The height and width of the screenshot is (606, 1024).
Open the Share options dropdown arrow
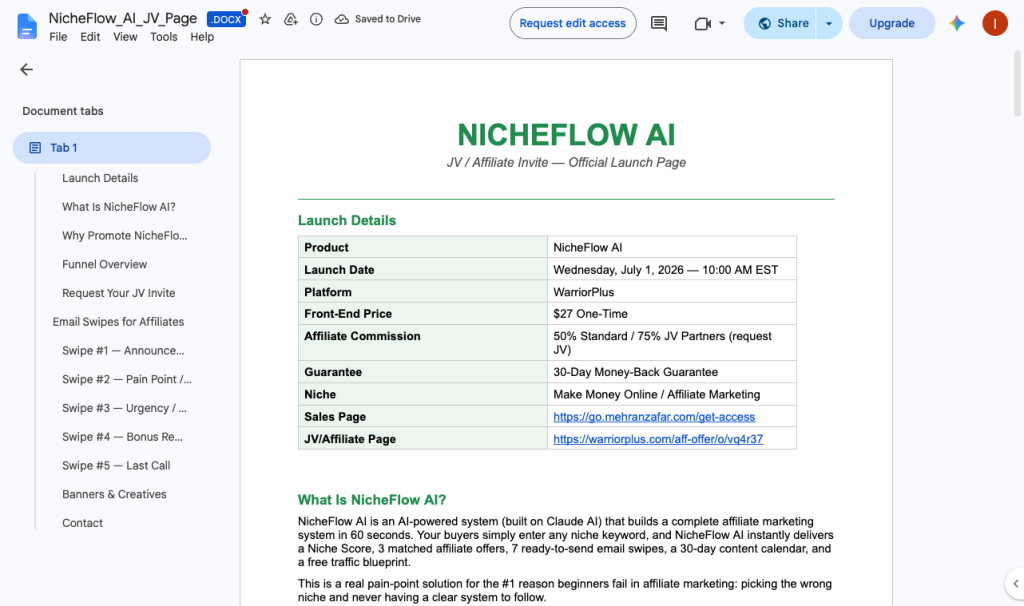(x=829, y=24)
